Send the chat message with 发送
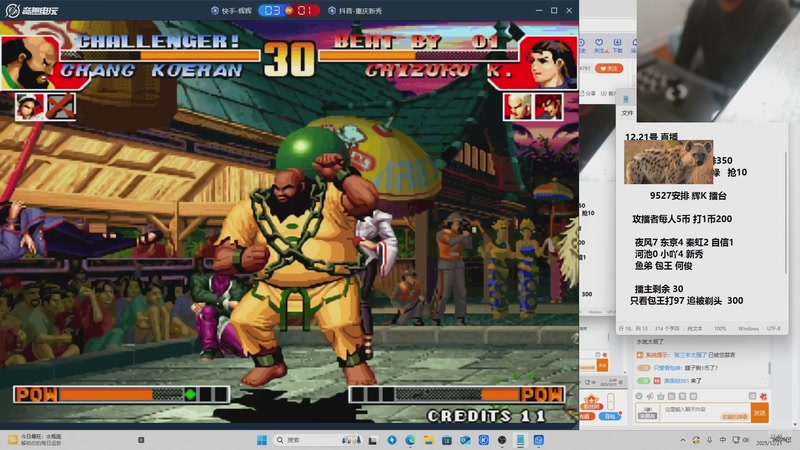The image size is (800, 450). click(x=760, y=413)
